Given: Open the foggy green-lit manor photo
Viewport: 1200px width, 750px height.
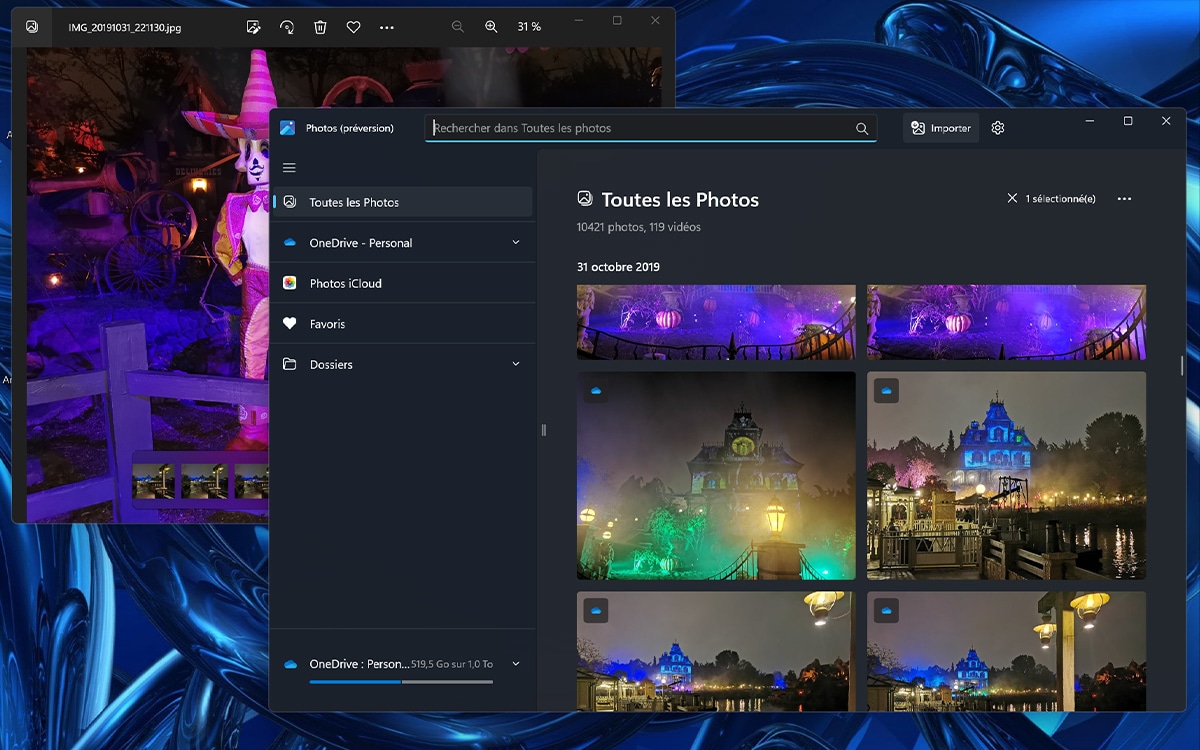Looking at the screenshot, I should pyautogui.click(x=716, y=476).
